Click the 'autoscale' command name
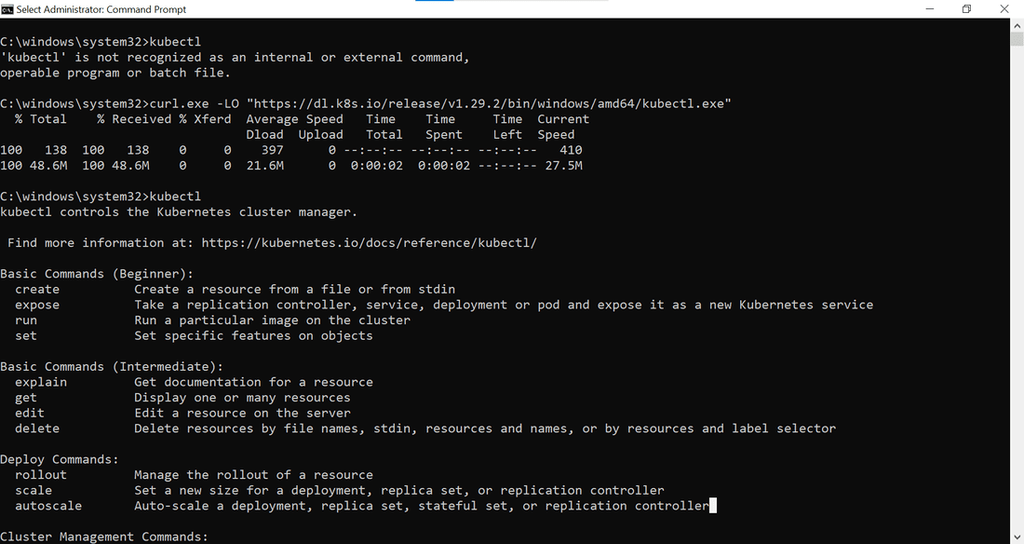 point(48,506)
